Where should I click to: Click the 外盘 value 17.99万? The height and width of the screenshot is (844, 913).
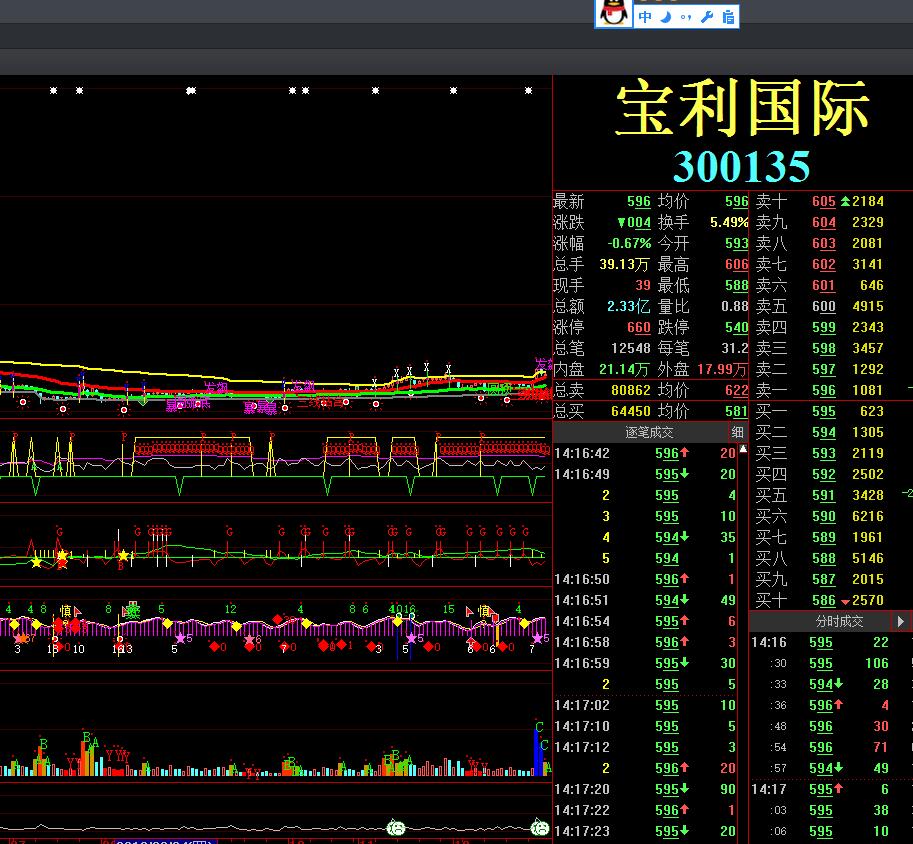[x=722, y=369]
